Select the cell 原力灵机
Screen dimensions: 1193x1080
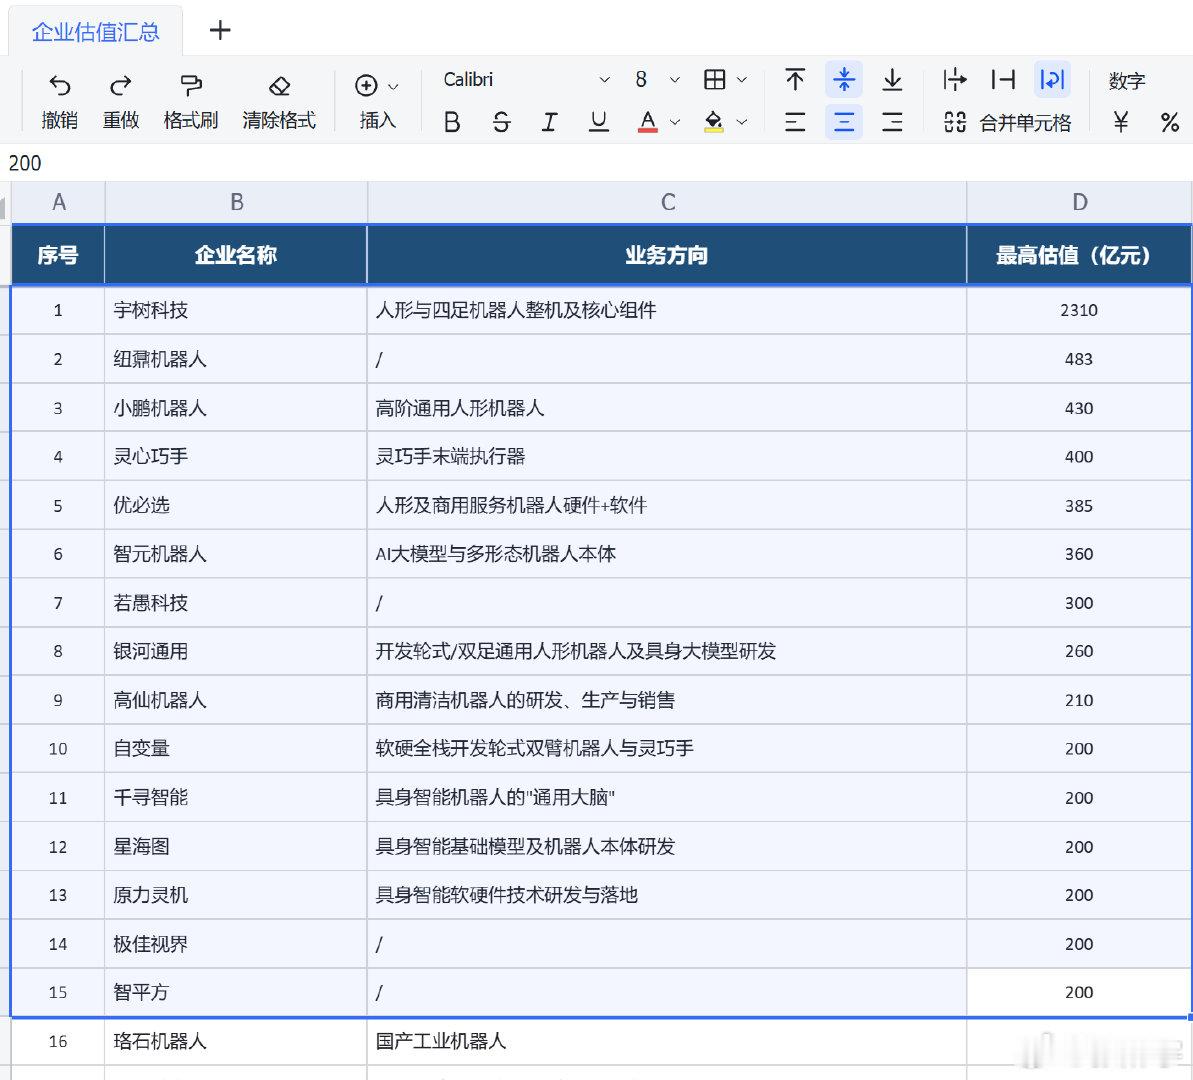236,894
